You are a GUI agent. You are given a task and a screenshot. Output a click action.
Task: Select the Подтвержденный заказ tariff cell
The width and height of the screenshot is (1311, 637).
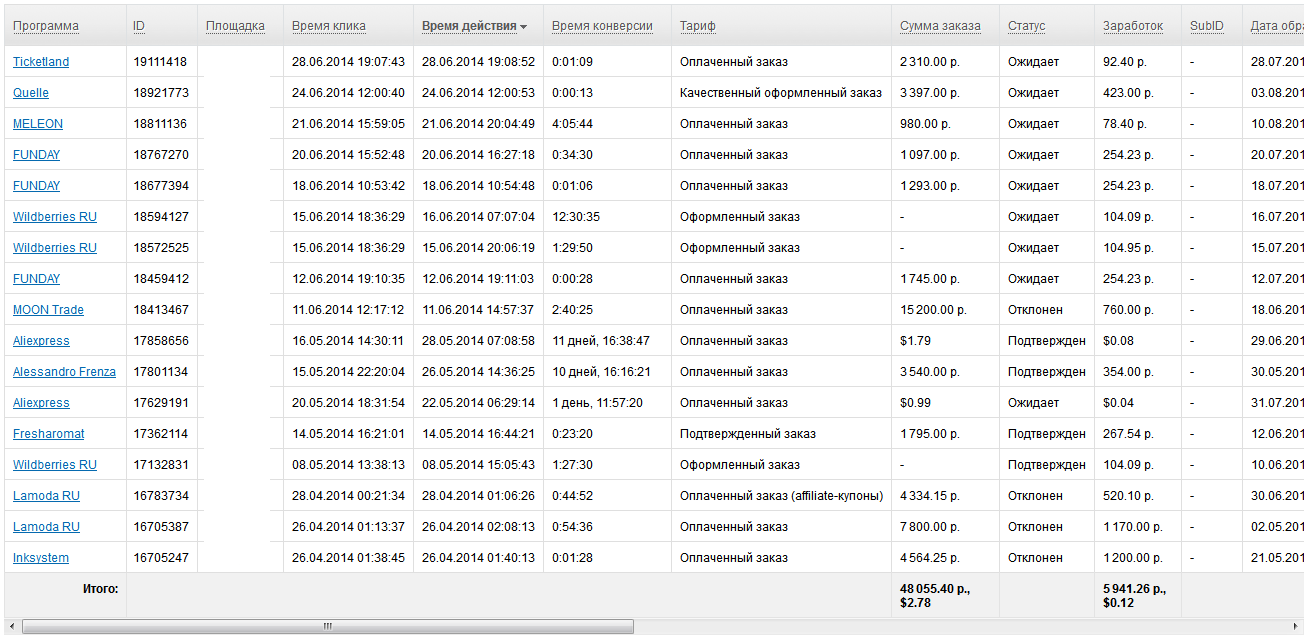(748, 434)
